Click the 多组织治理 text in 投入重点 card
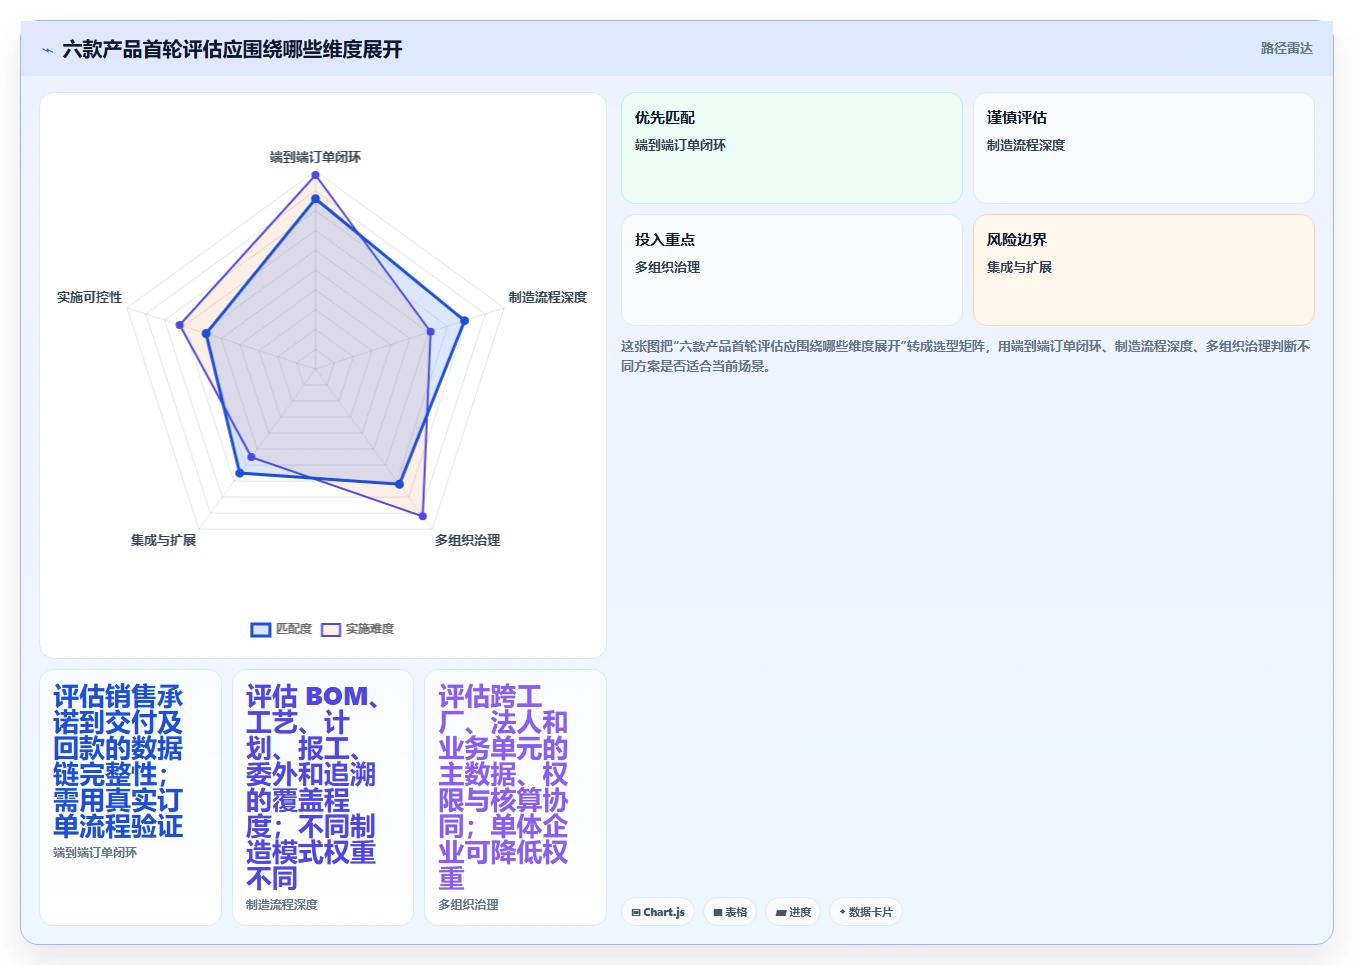Screen dimensions: 1354x965 click(x=667, y=267)
